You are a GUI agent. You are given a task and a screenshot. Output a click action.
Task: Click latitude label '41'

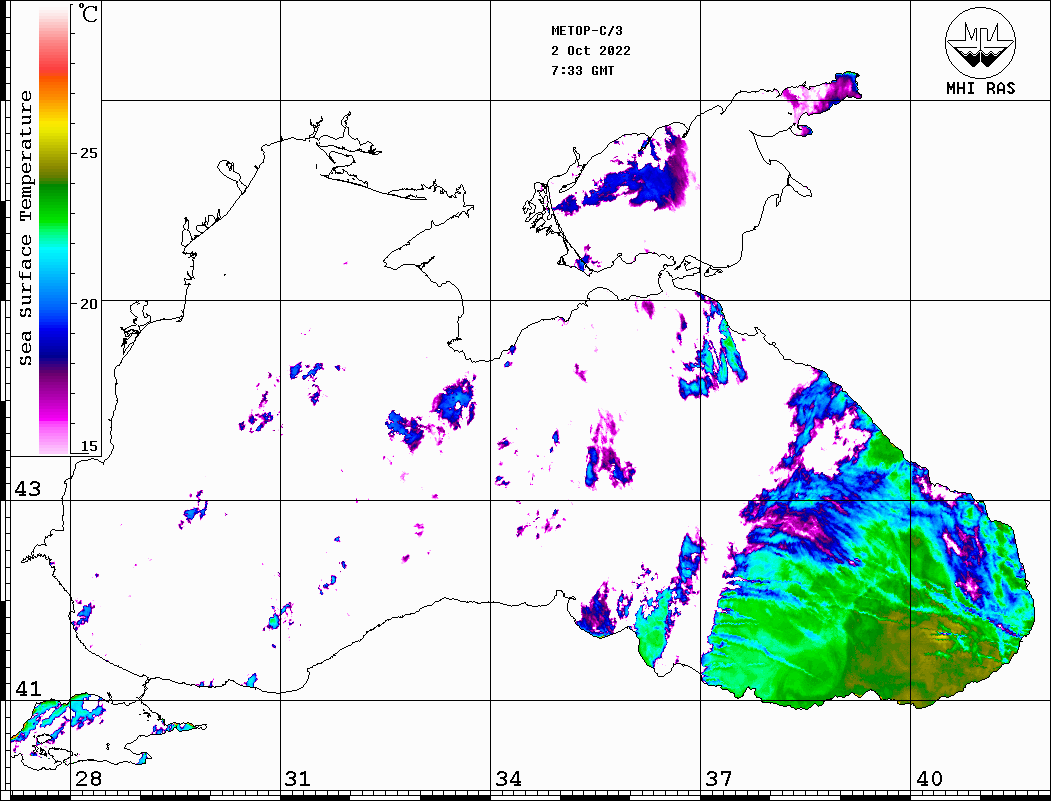click(28, 688)
